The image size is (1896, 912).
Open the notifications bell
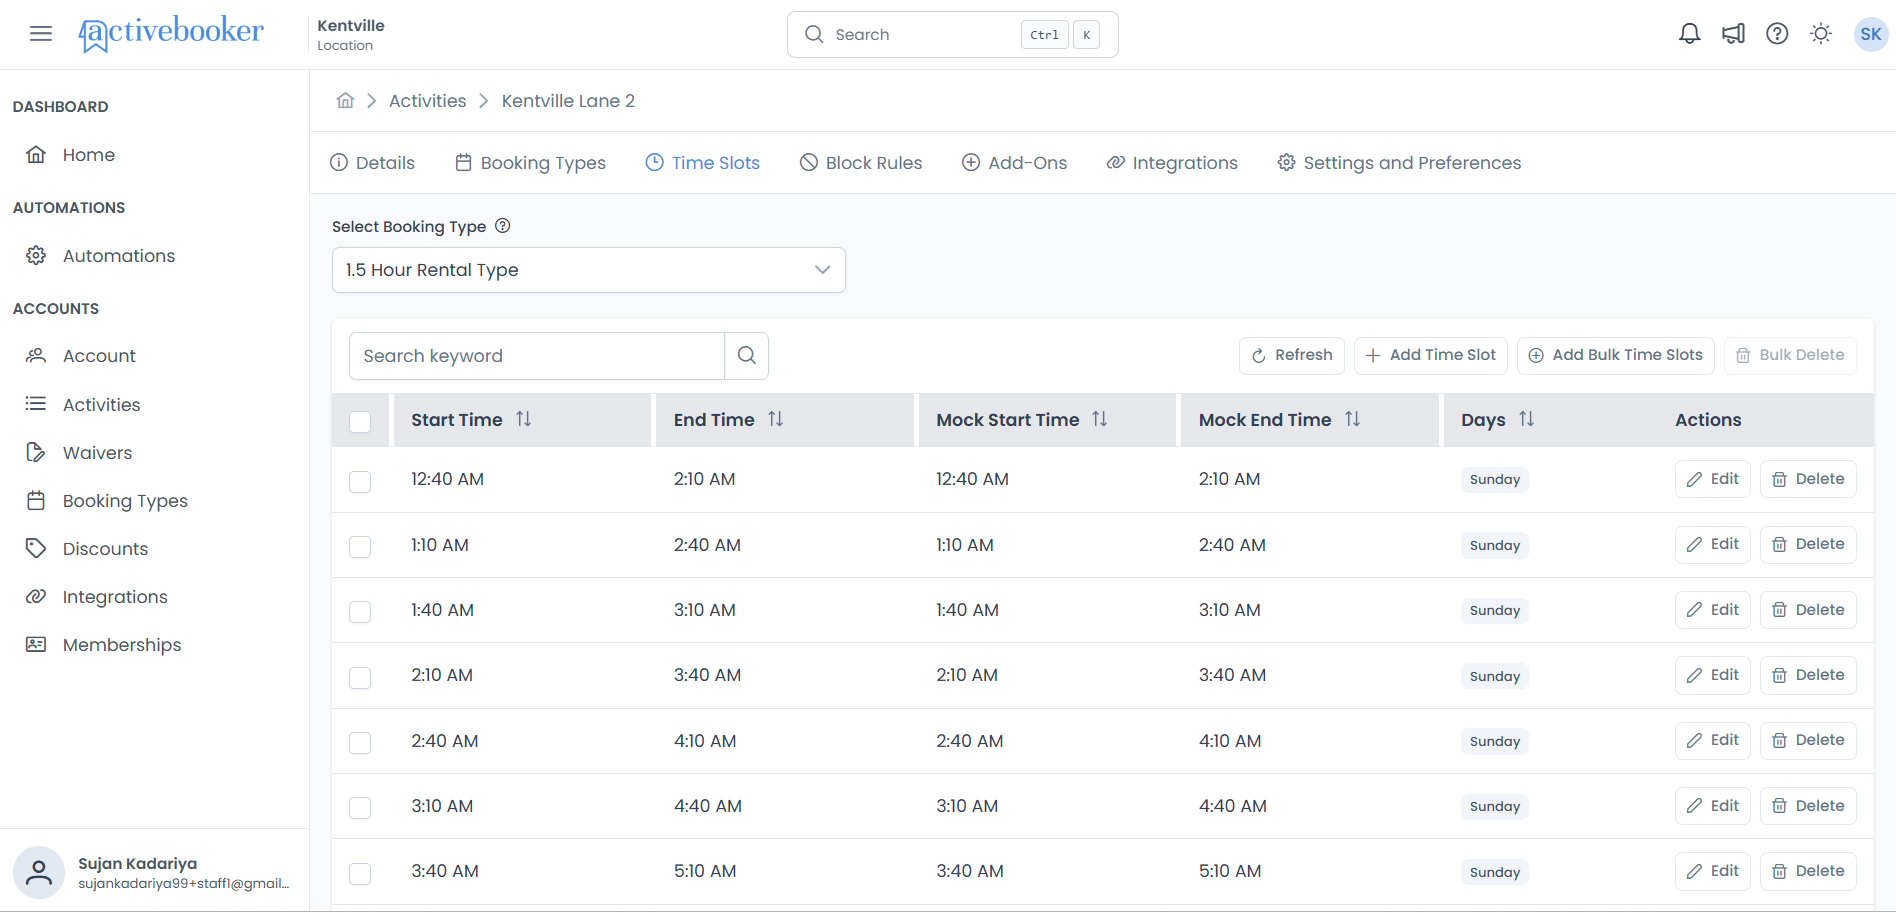(1689, 34)
